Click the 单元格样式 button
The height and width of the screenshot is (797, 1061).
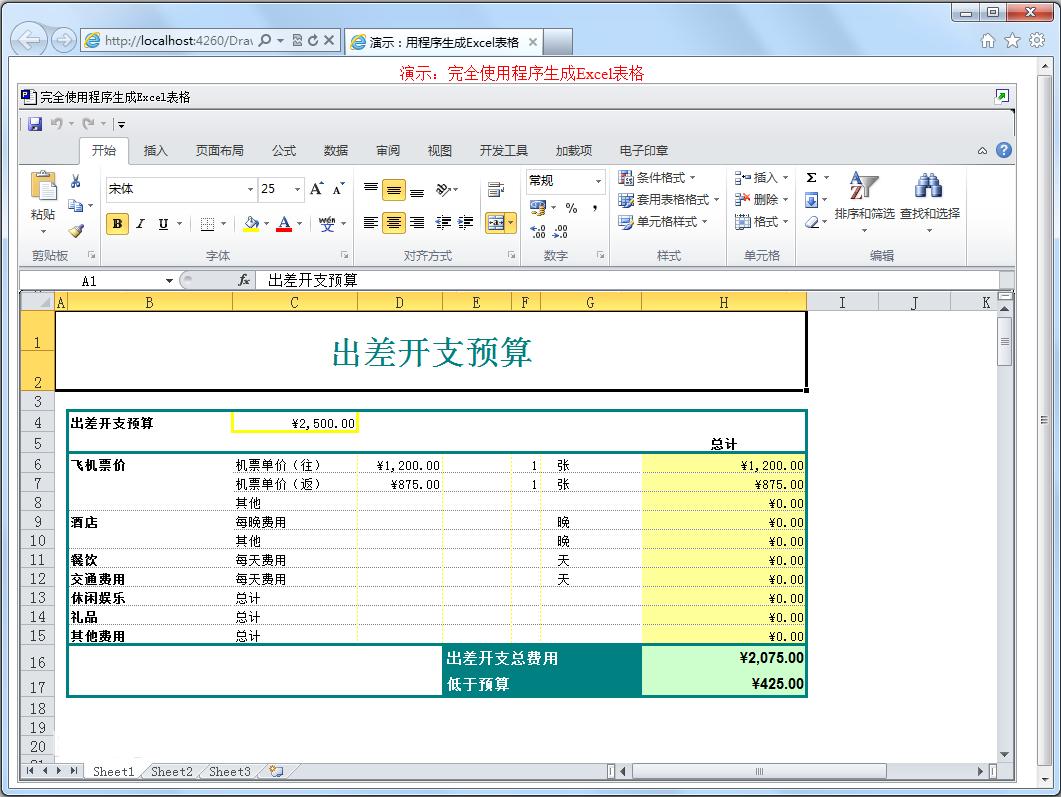tap(665, 222)
